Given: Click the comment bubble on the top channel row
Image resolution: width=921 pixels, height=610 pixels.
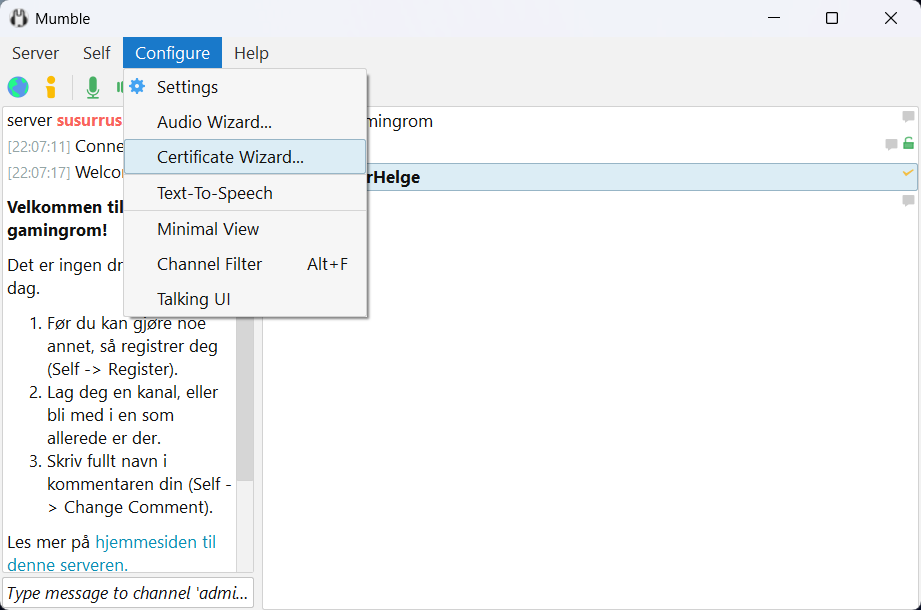Looking at the screenshot, I should [x=908, y=117].
